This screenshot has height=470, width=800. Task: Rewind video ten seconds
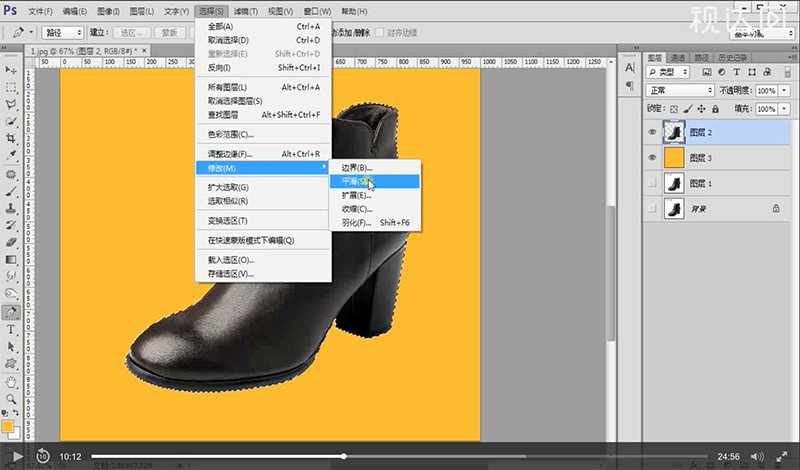point(43,456)
